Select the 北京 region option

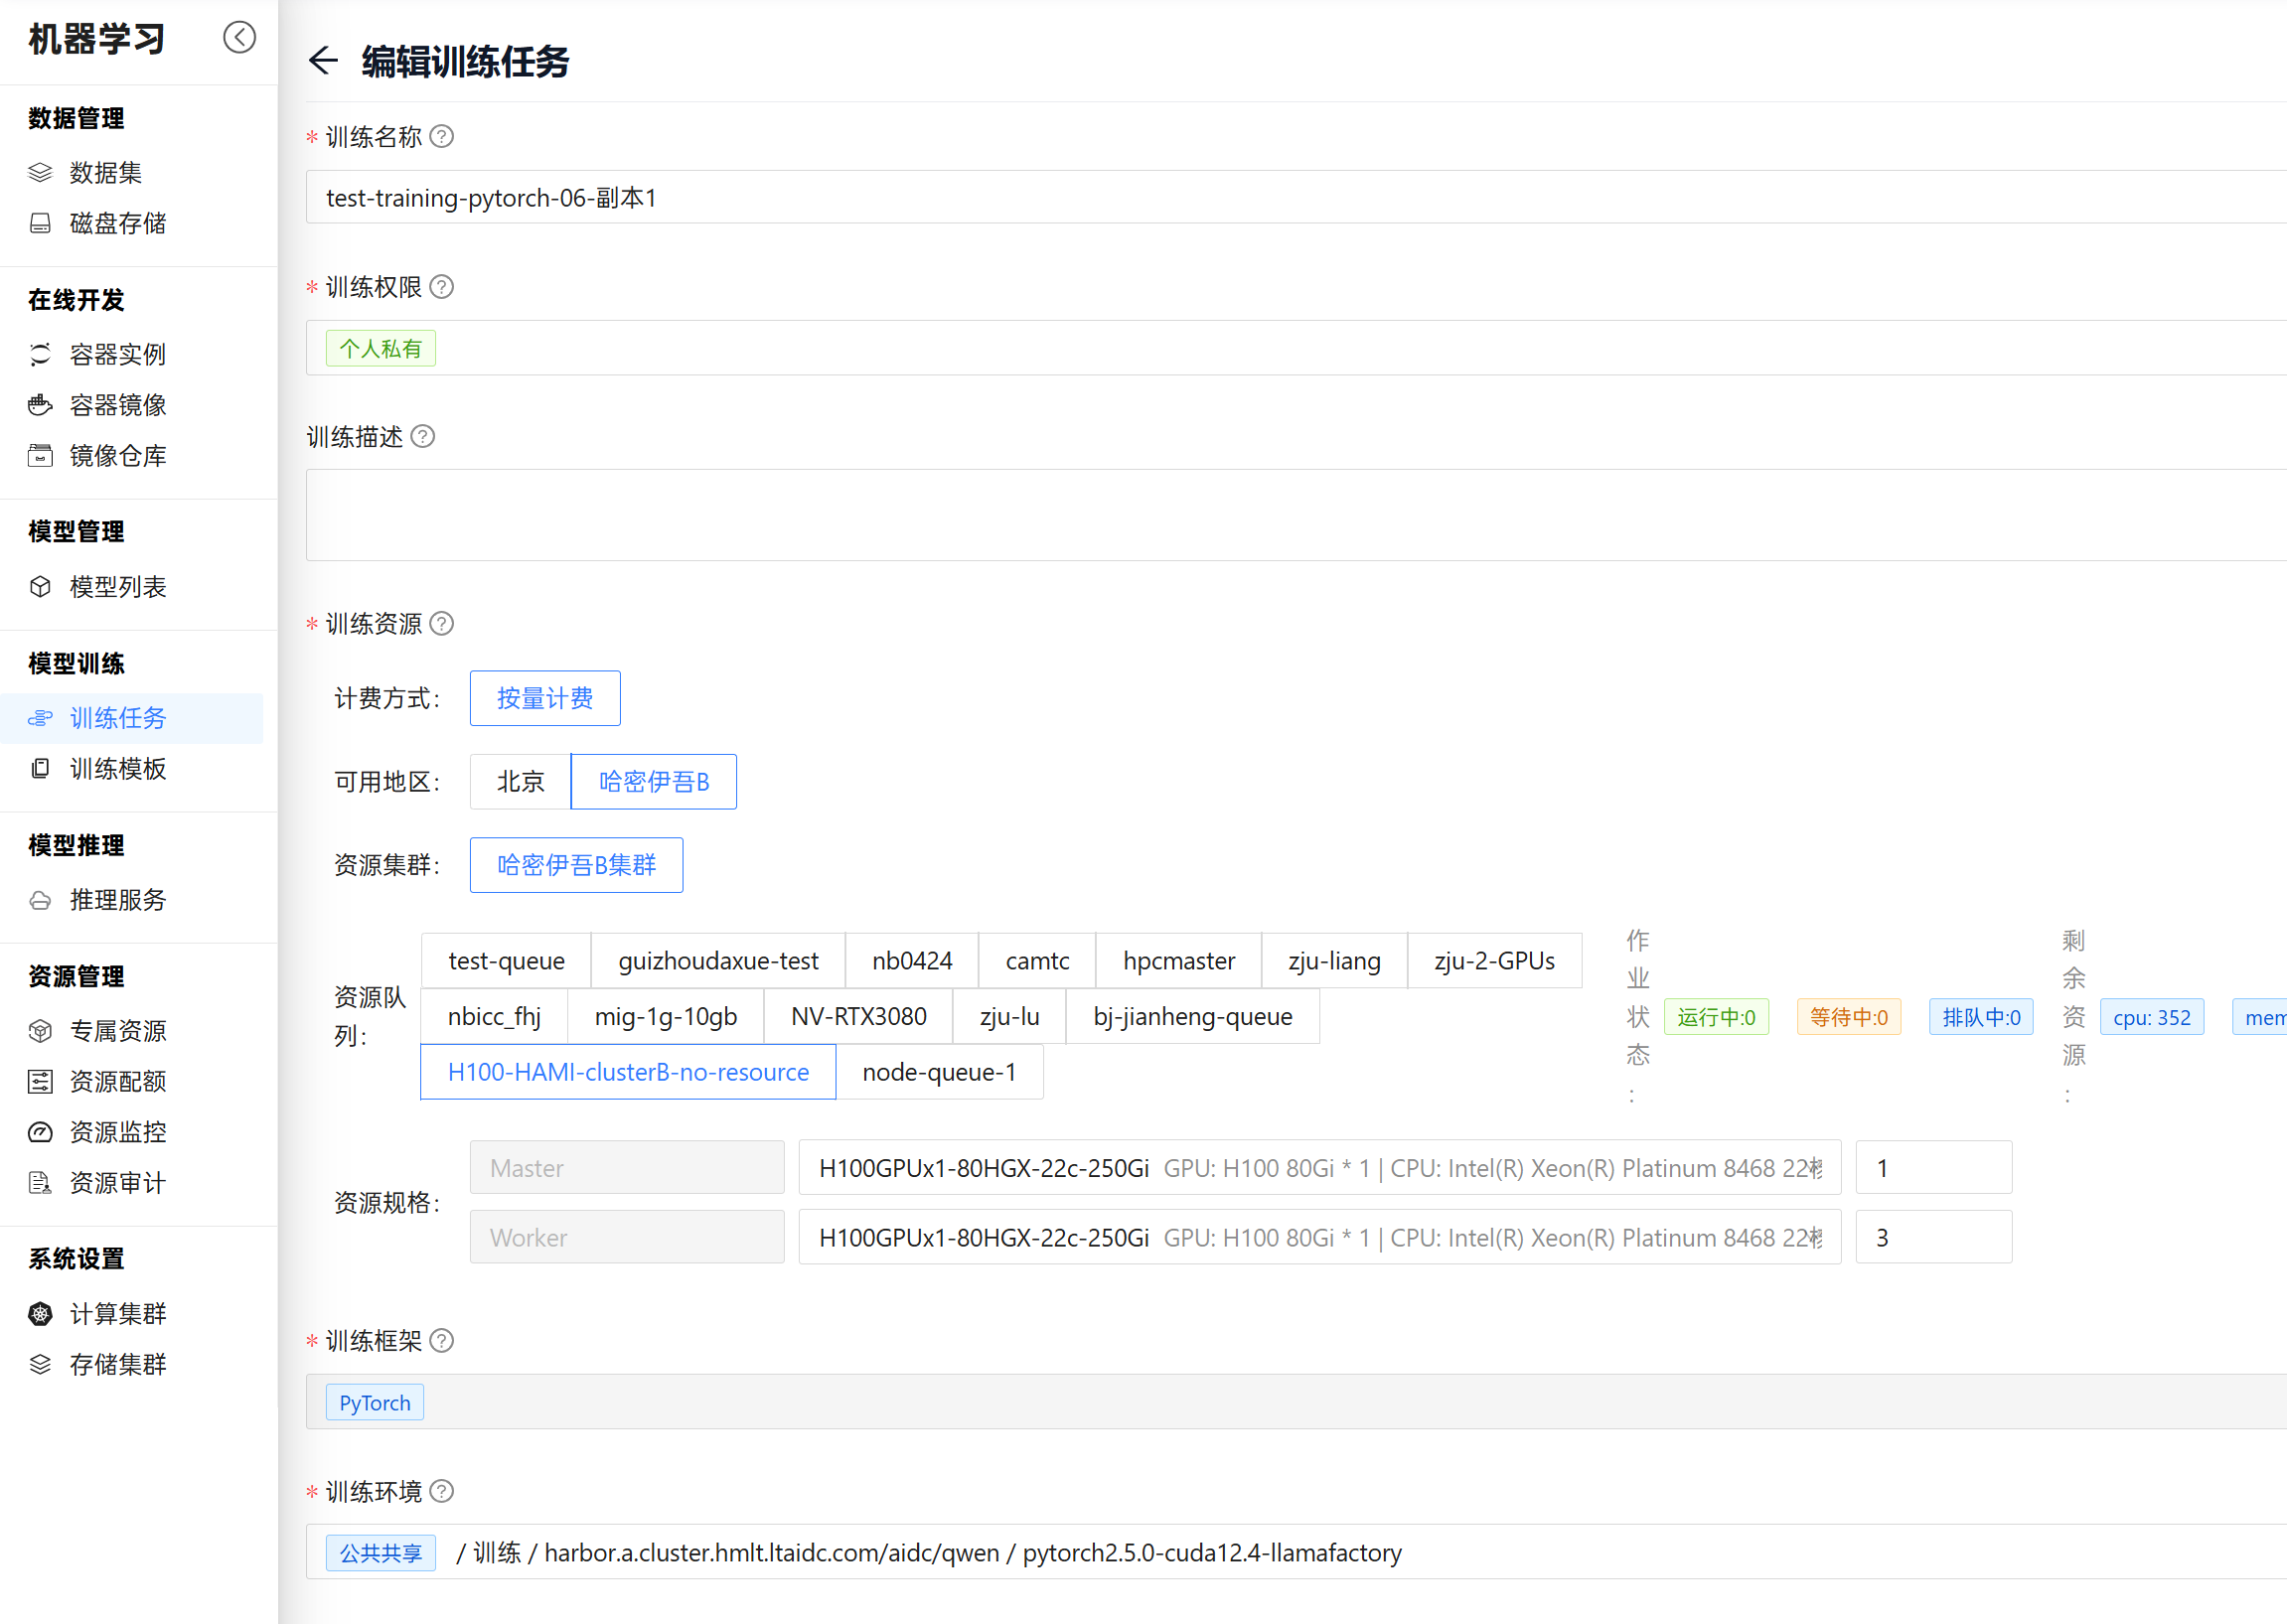click(520, 781)
